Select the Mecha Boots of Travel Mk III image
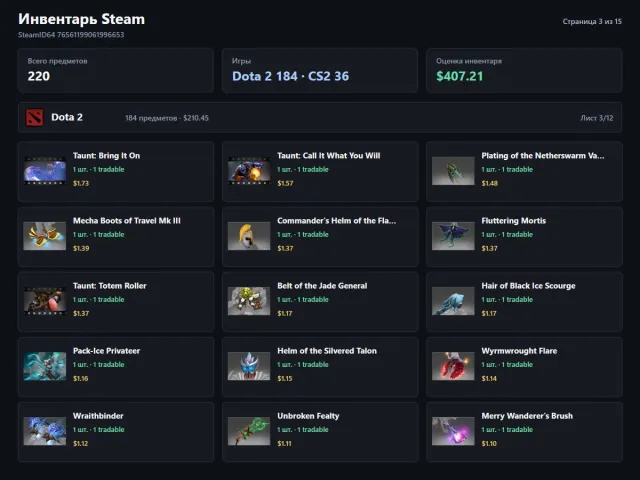Screen dimensions: 640x480 (x=44, y=236)
